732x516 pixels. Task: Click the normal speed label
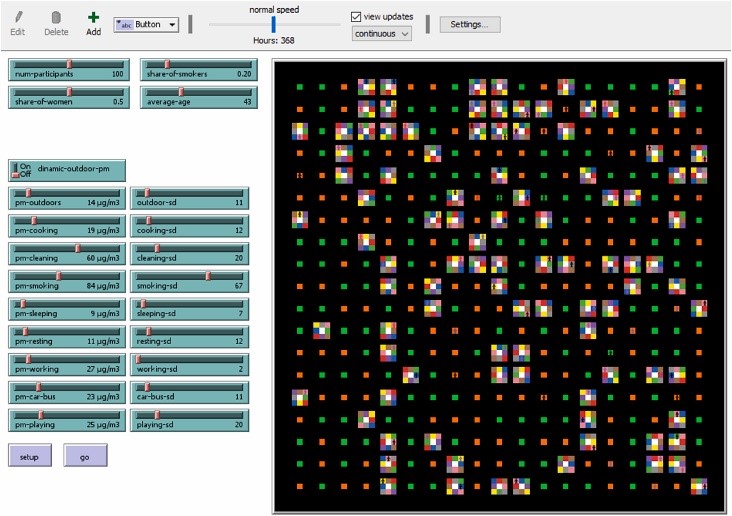pyautogui.click(x=274, y=9)
